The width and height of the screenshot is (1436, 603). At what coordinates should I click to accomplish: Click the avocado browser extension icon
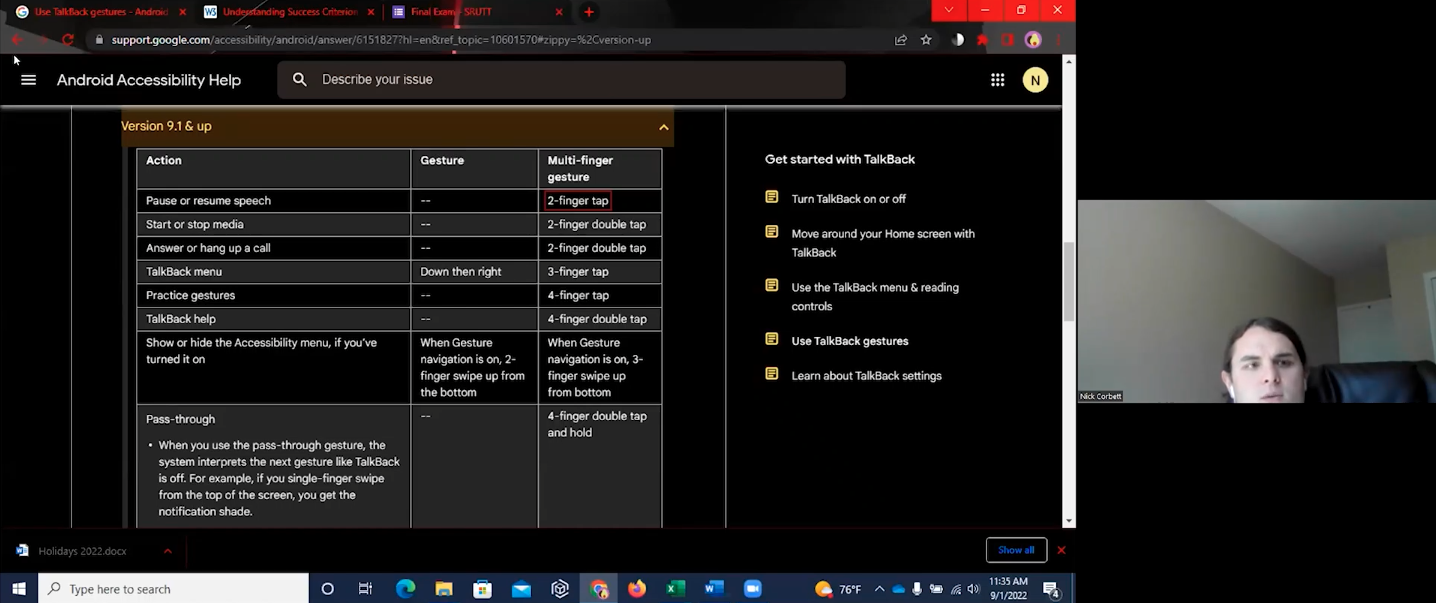point(1032,40)
